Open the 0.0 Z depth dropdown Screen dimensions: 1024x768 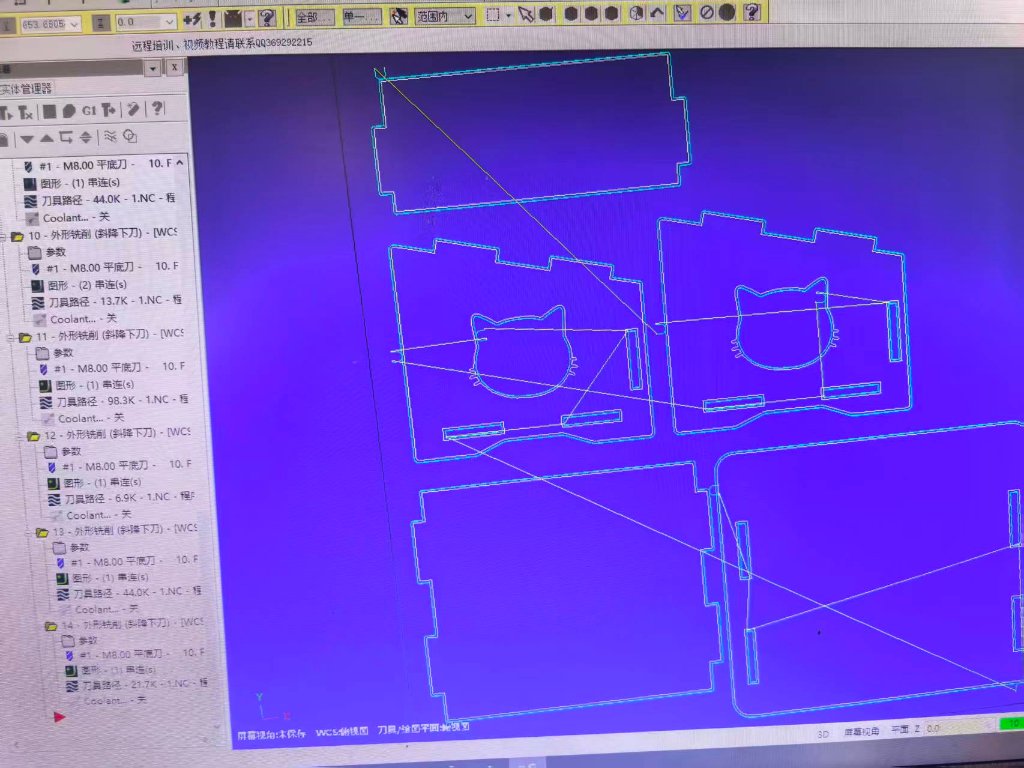(x=170, y=22)
